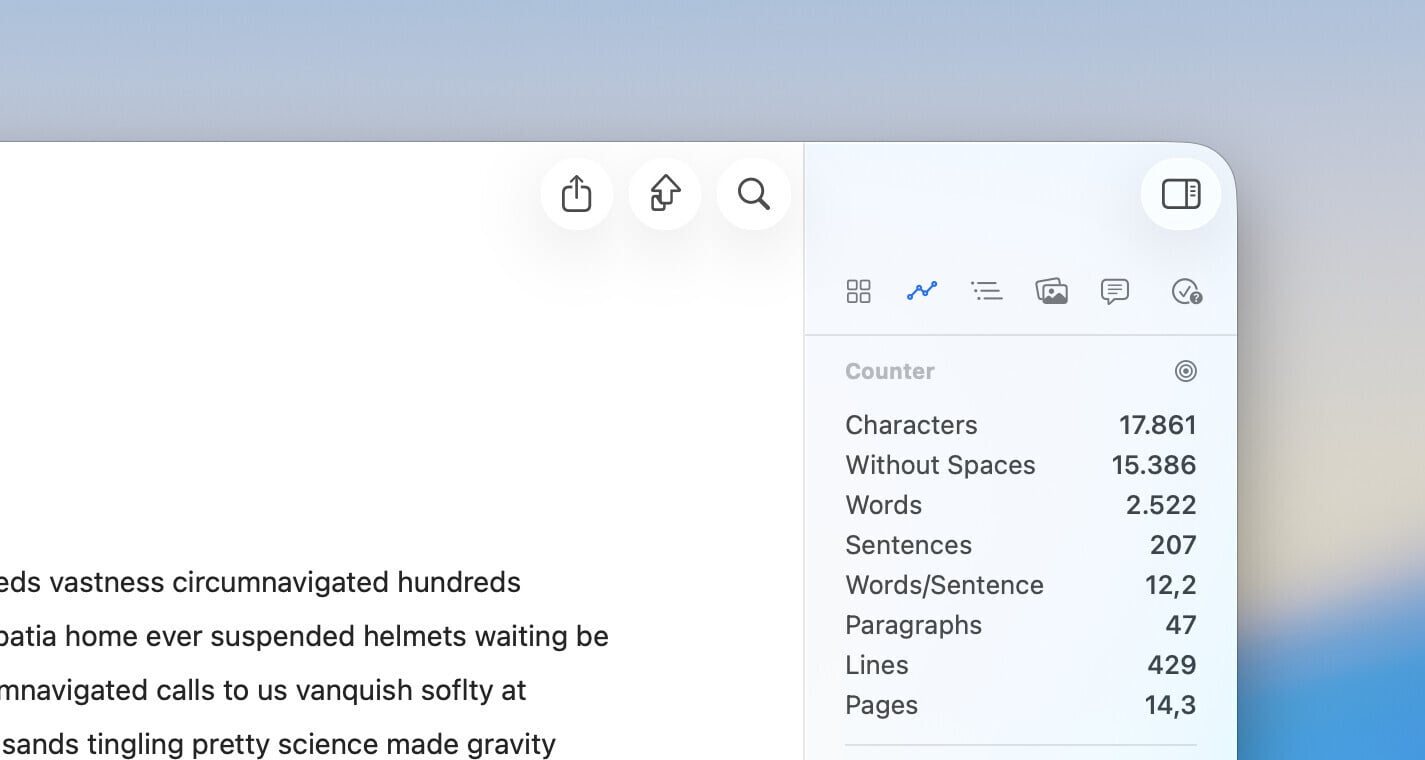Run the proofreading check icon
The image size is (1425, 760).
(1186, 291)
